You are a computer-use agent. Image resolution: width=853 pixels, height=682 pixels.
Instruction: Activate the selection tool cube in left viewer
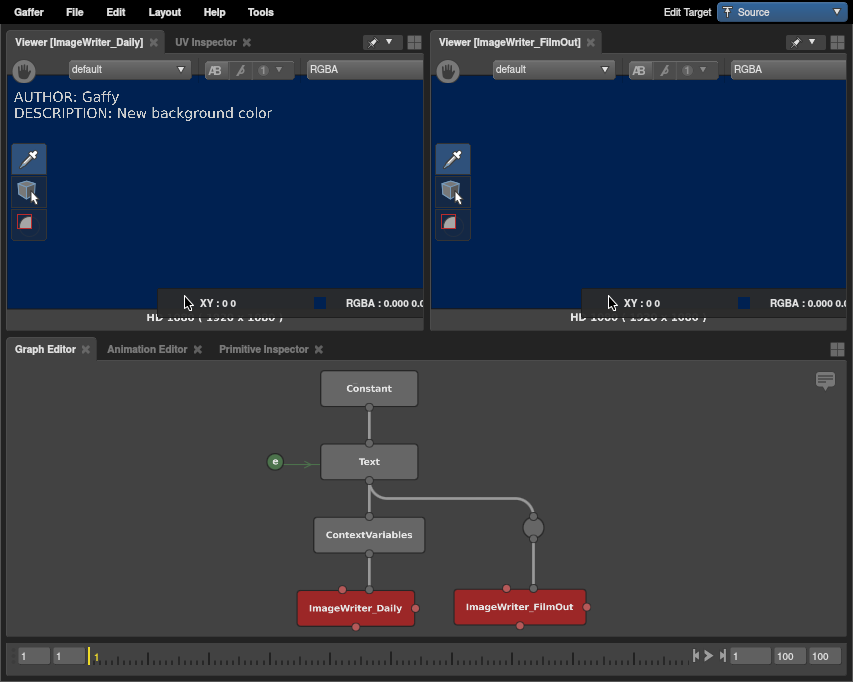pos(29,191)
